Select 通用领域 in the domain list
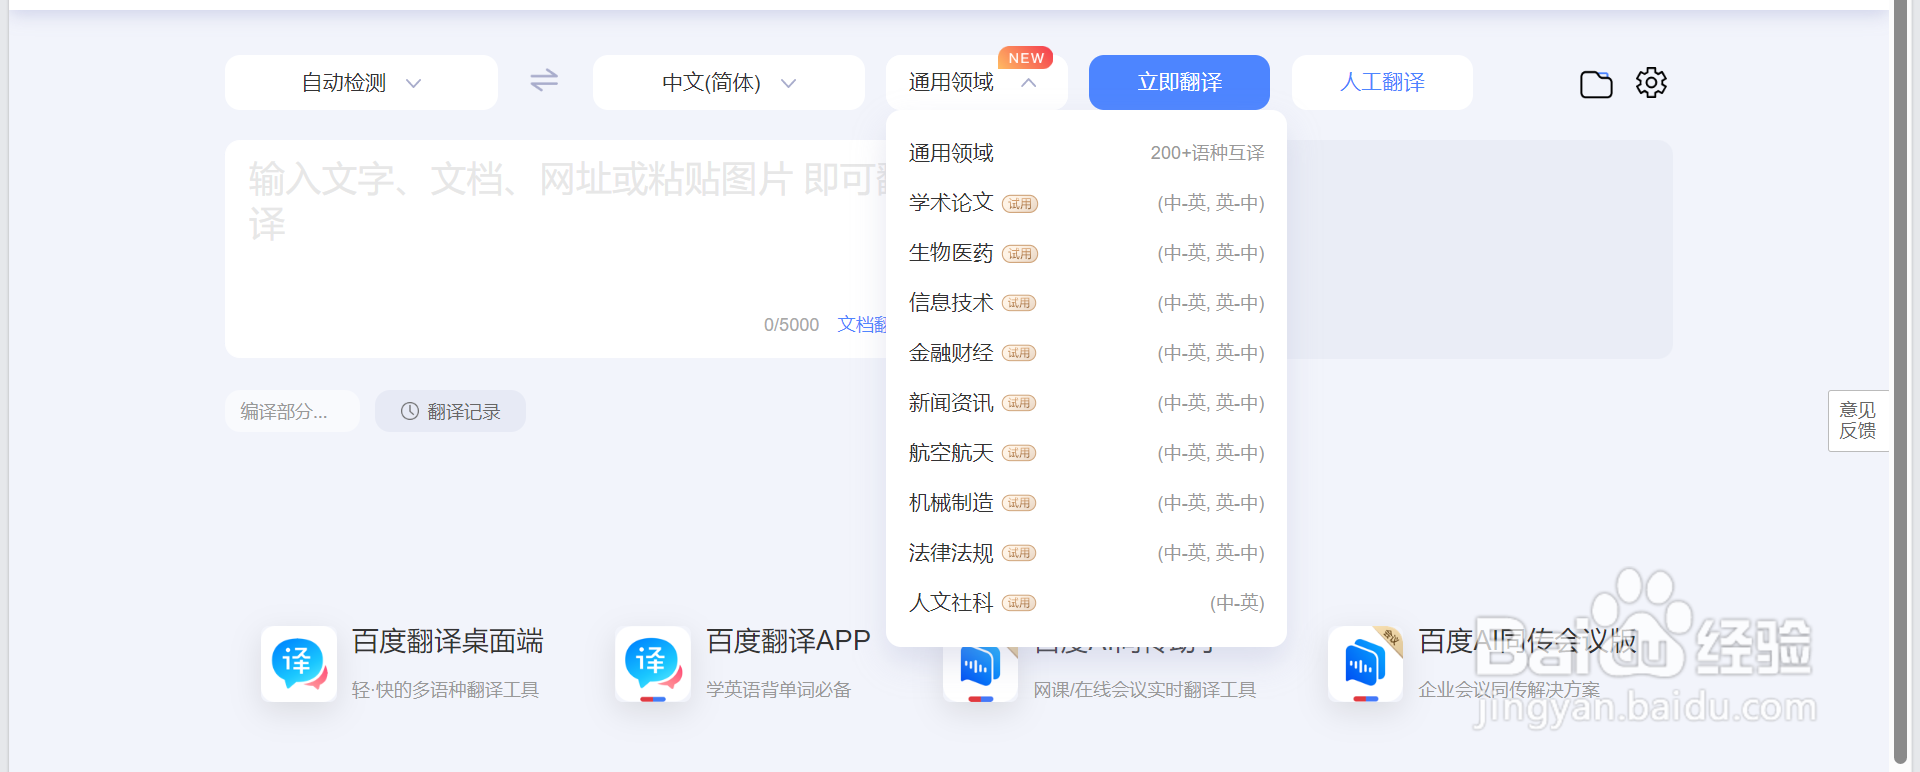Viewport: 1920px width, 772px height. tap(1086, 153)
